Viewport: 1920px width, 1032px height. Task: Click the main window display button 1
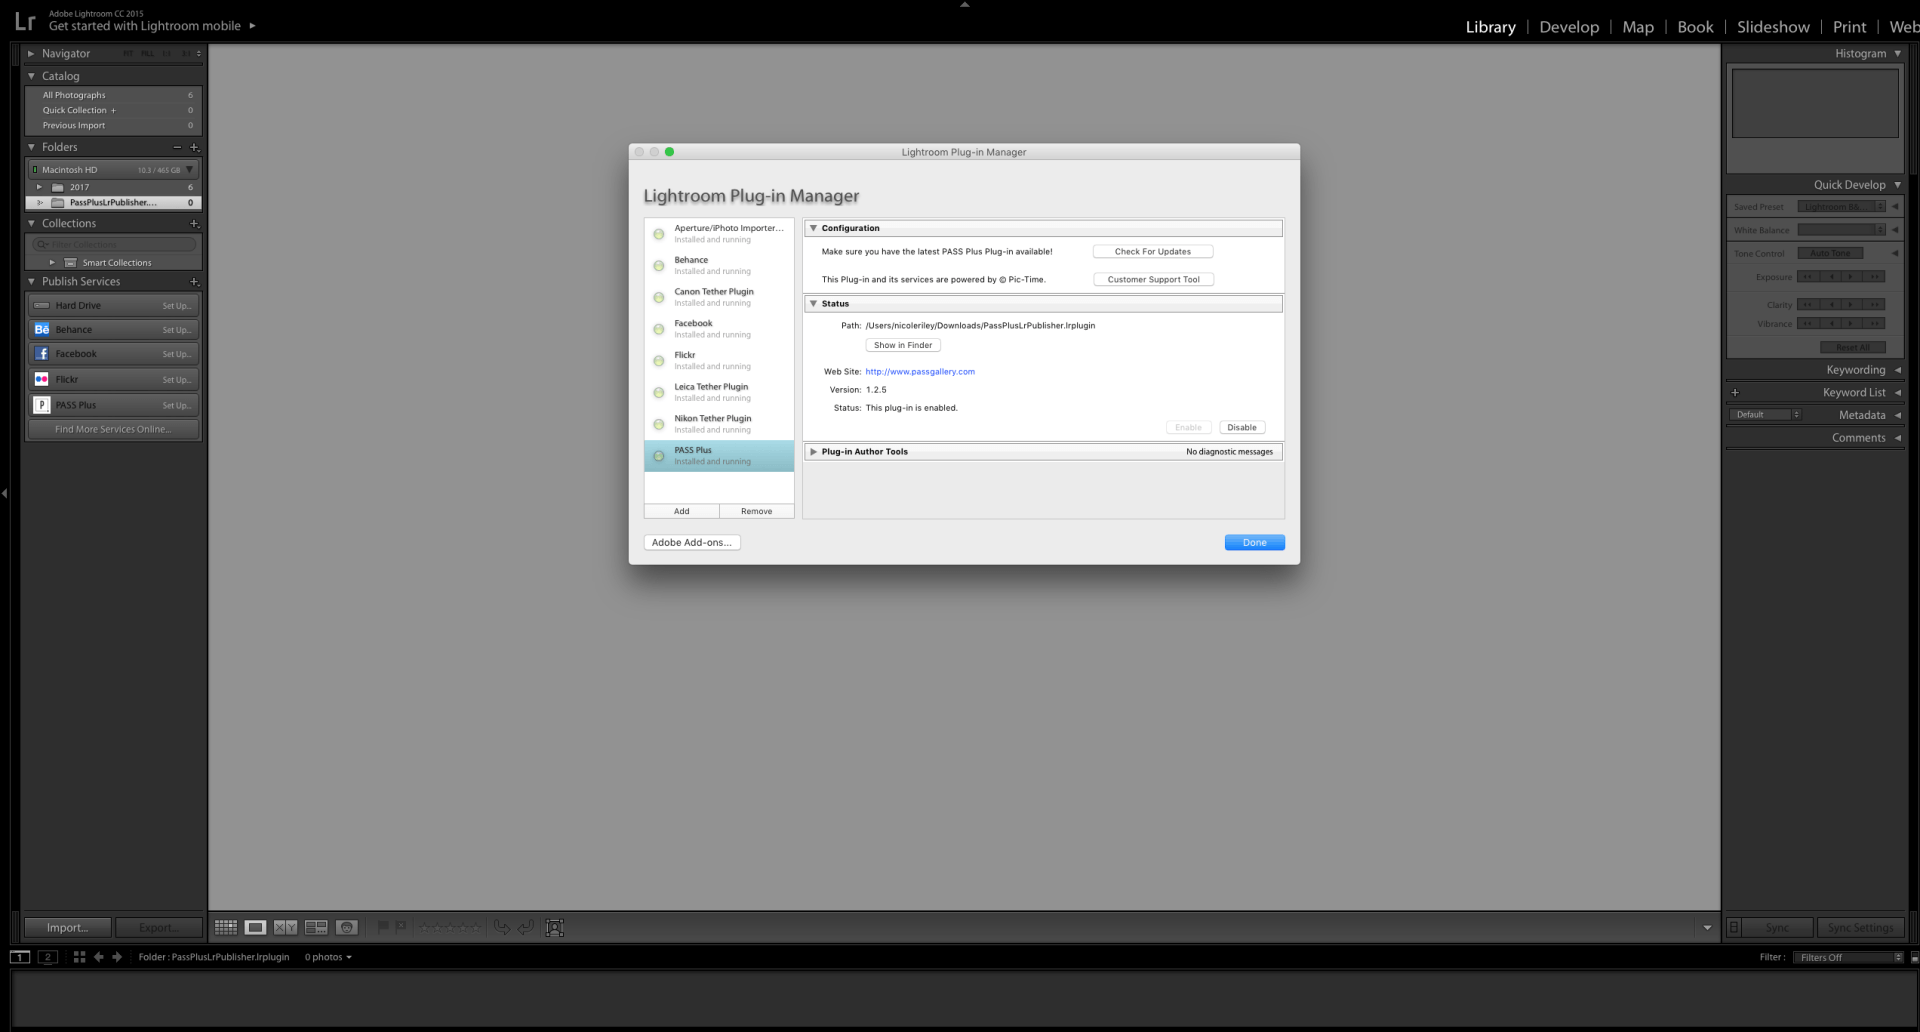20,957
